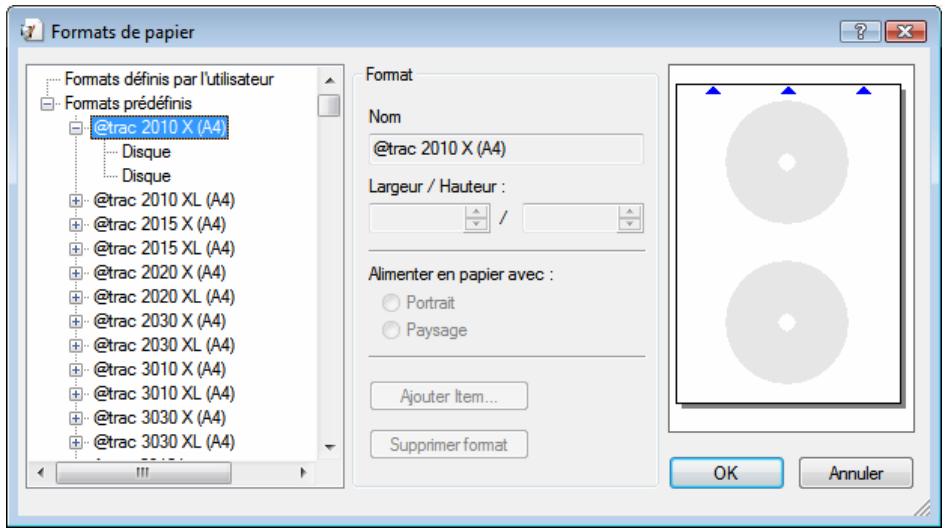Decrease the Largeur value with down arrow

476,225
